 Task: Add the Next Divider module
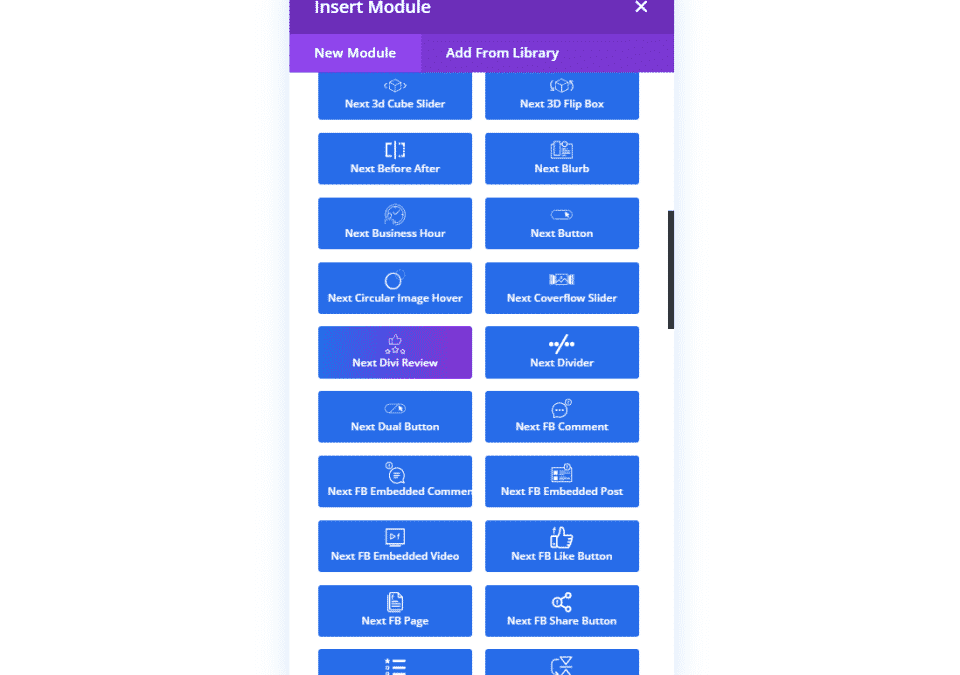point(561,352)
